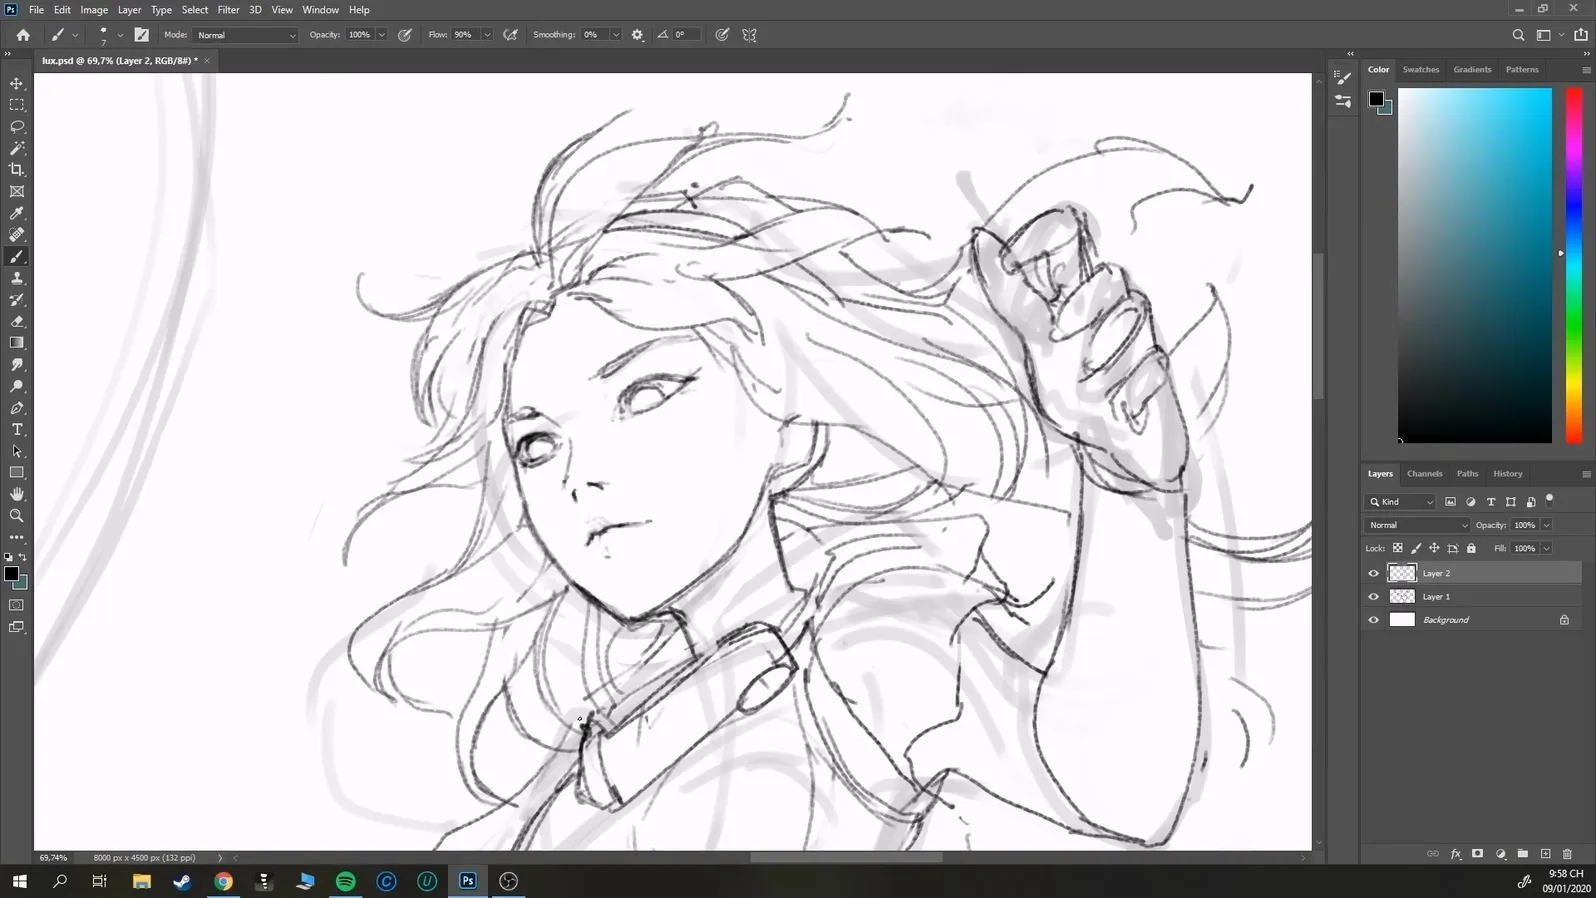The height and width of the screenshot is (898, 1596).
Task: Activate the Eyedropper tool
Action: pyautogui.click(x=17, y=213)
